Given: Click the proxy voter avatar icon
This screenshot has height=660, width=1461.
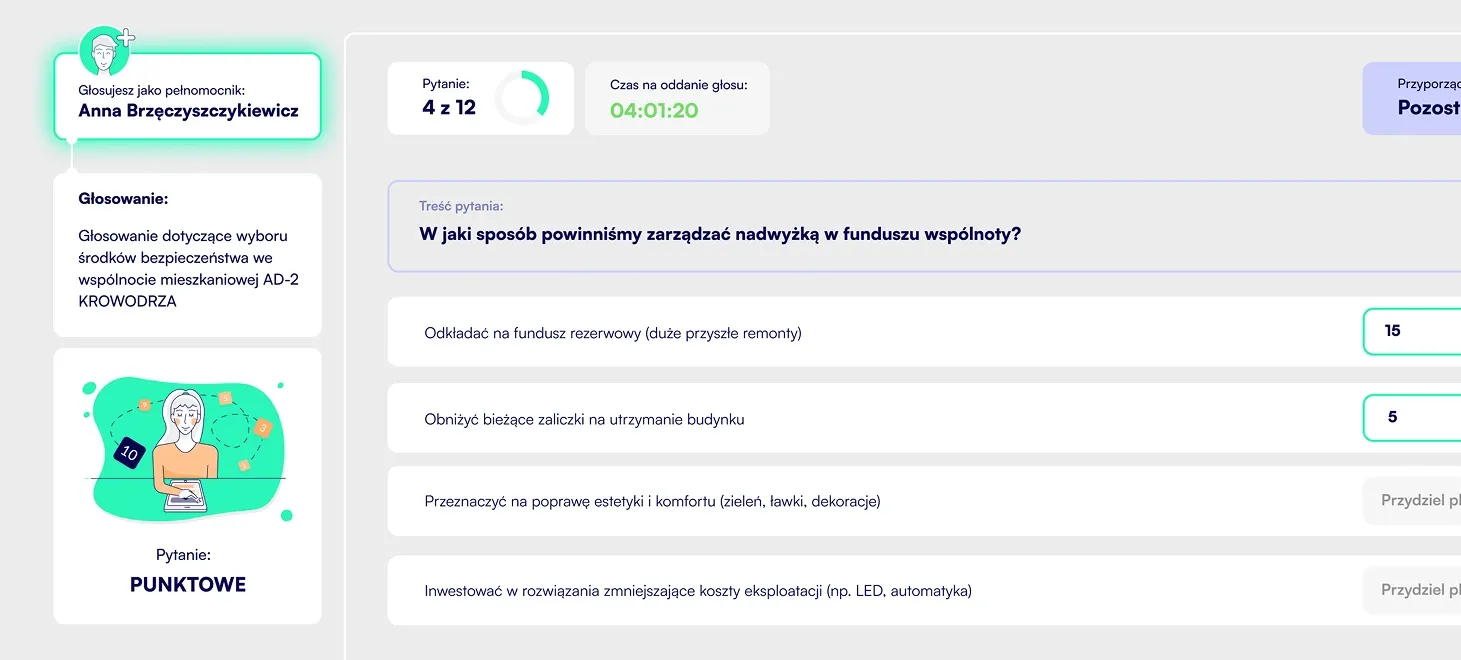Looking at the screenshot, I should tap(103, 51).
